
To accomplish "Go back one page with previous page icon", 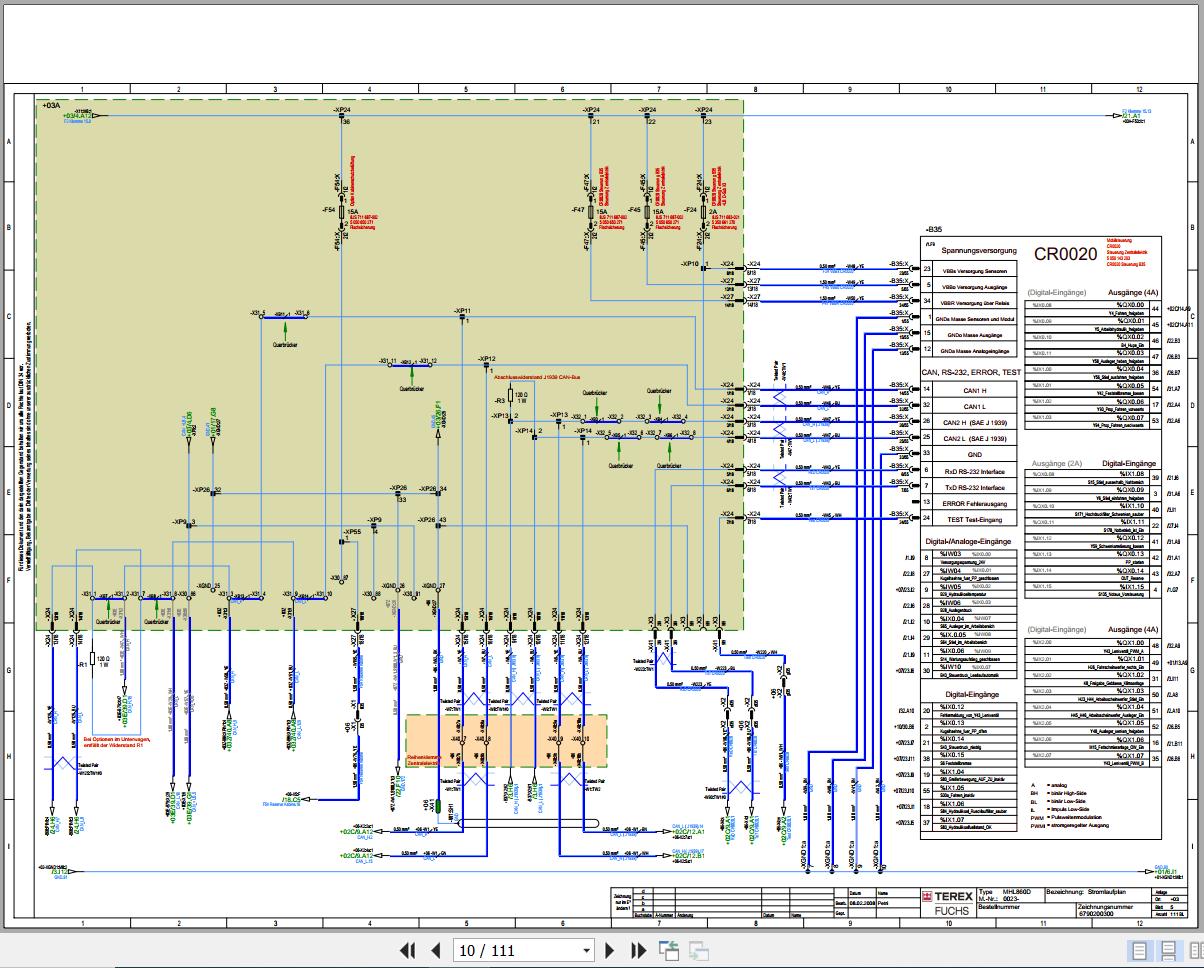I will [x=434, y=950].
